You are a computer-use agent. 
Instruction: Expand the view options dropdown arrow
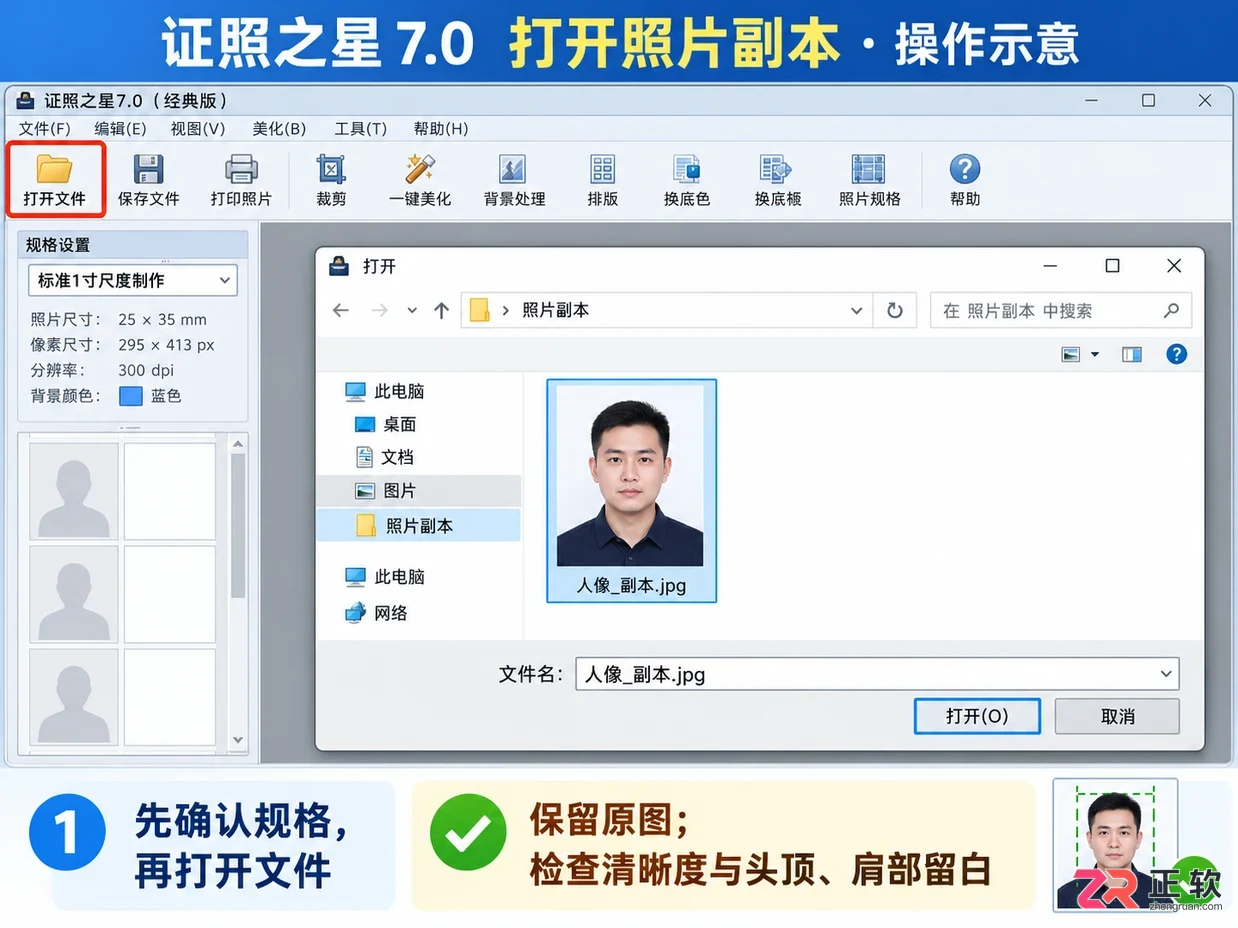pyautogui.click(x=1094, y=355)
